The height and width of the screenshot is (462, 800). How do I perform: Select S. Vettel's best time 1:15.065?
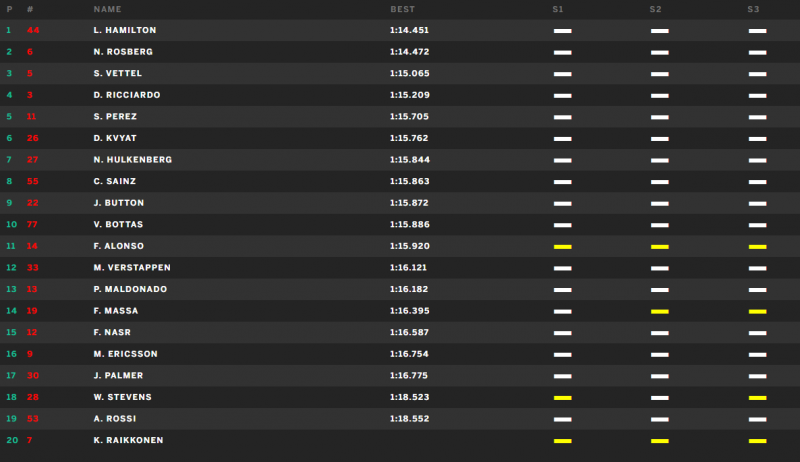(x=410, y=73)
